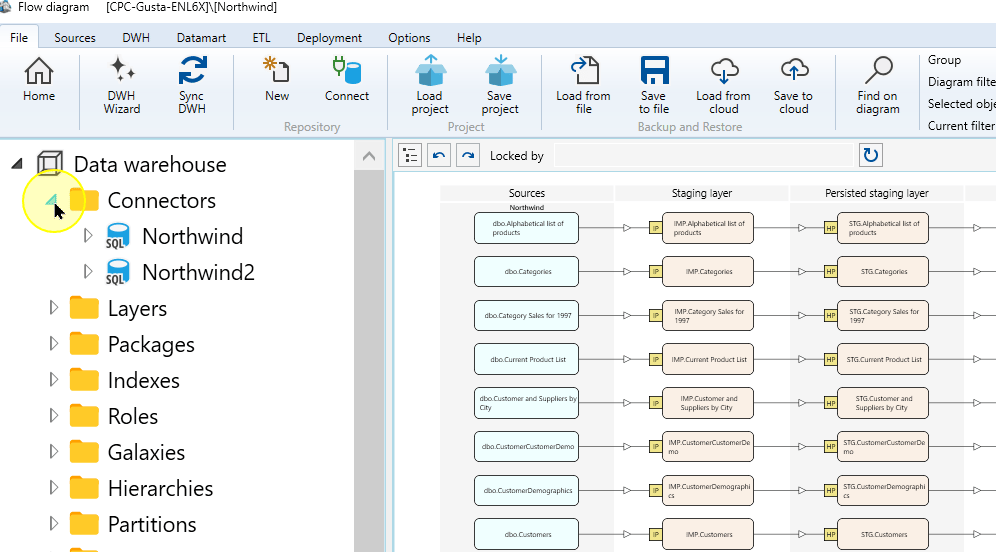The width and height of the screenshot is (996, 552).
Task: Click the Persisted staging layer header
Action: (877, 193)
